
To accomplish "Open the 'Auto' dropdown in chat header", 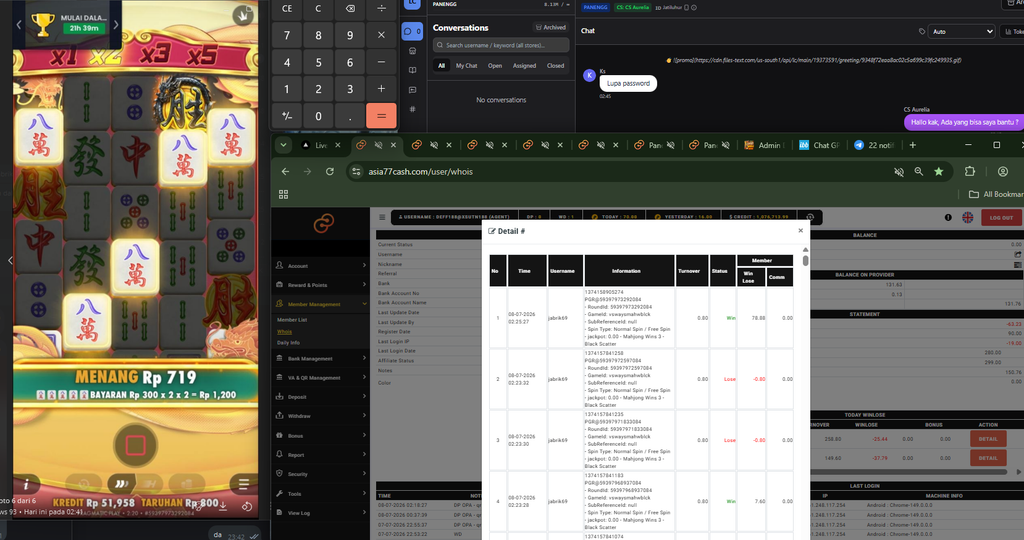I will (963, 31).
